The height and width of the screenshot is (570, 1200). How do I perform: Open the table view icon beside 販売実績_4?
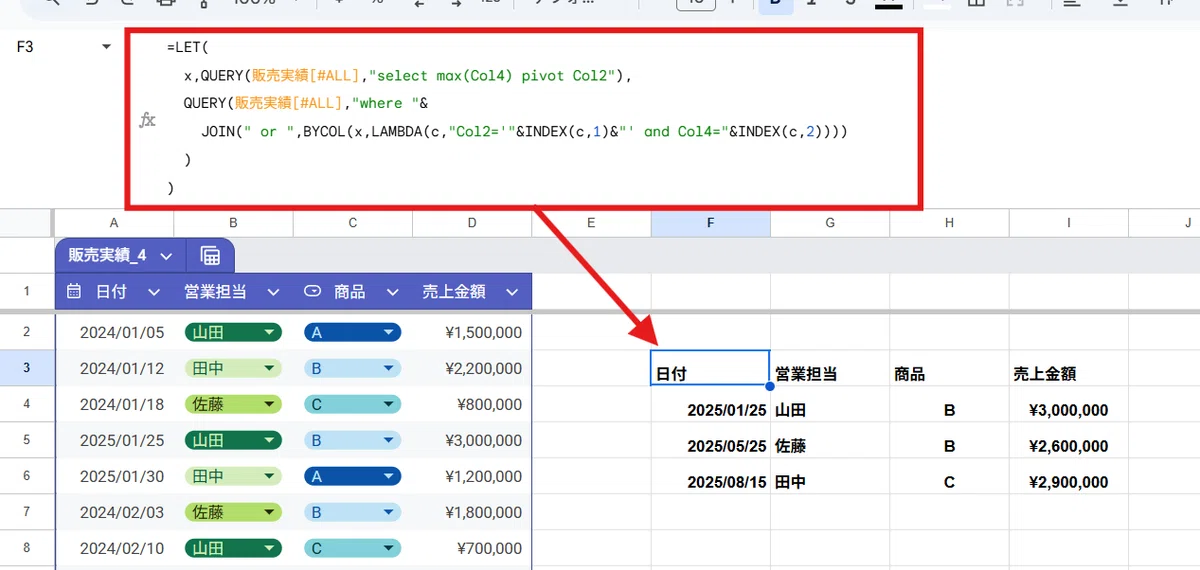(210, 256)
